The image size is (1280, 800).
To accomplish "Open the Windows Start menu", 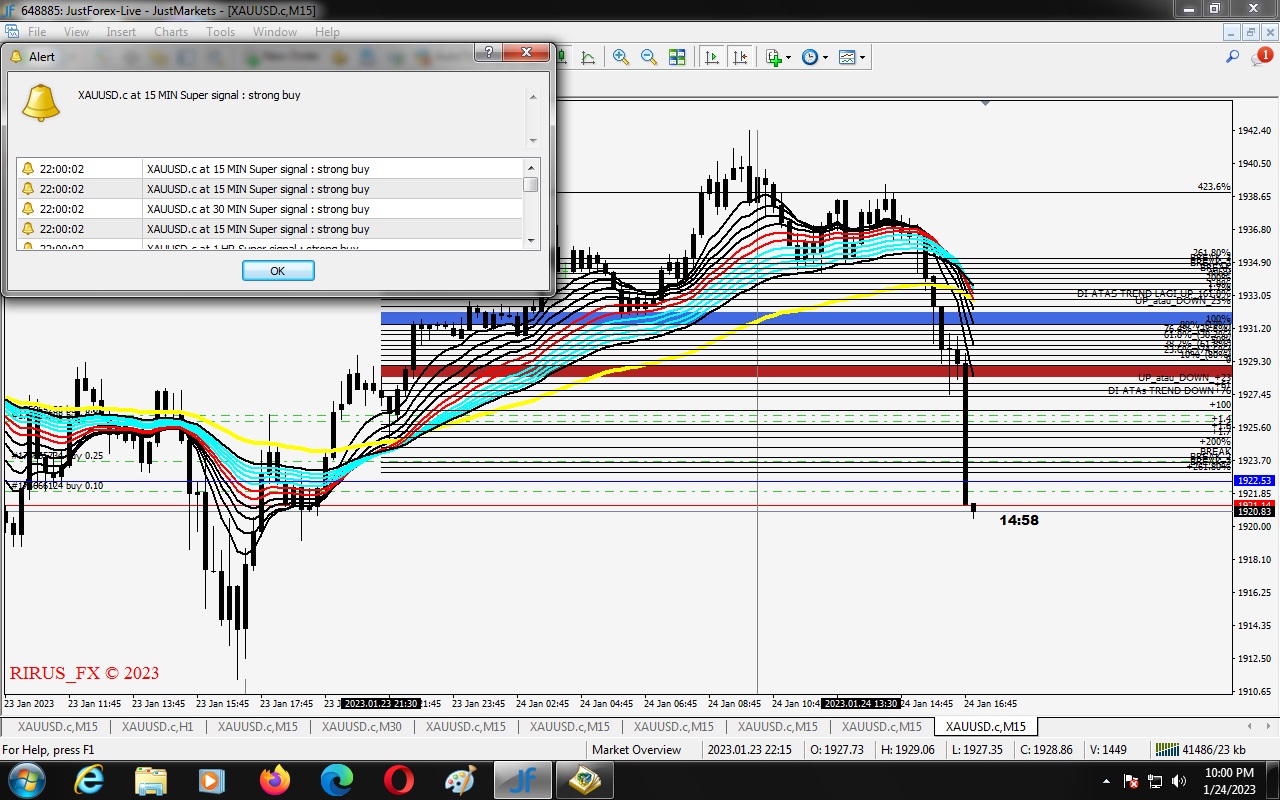I will pyautogui.click(x=25, y=780).
